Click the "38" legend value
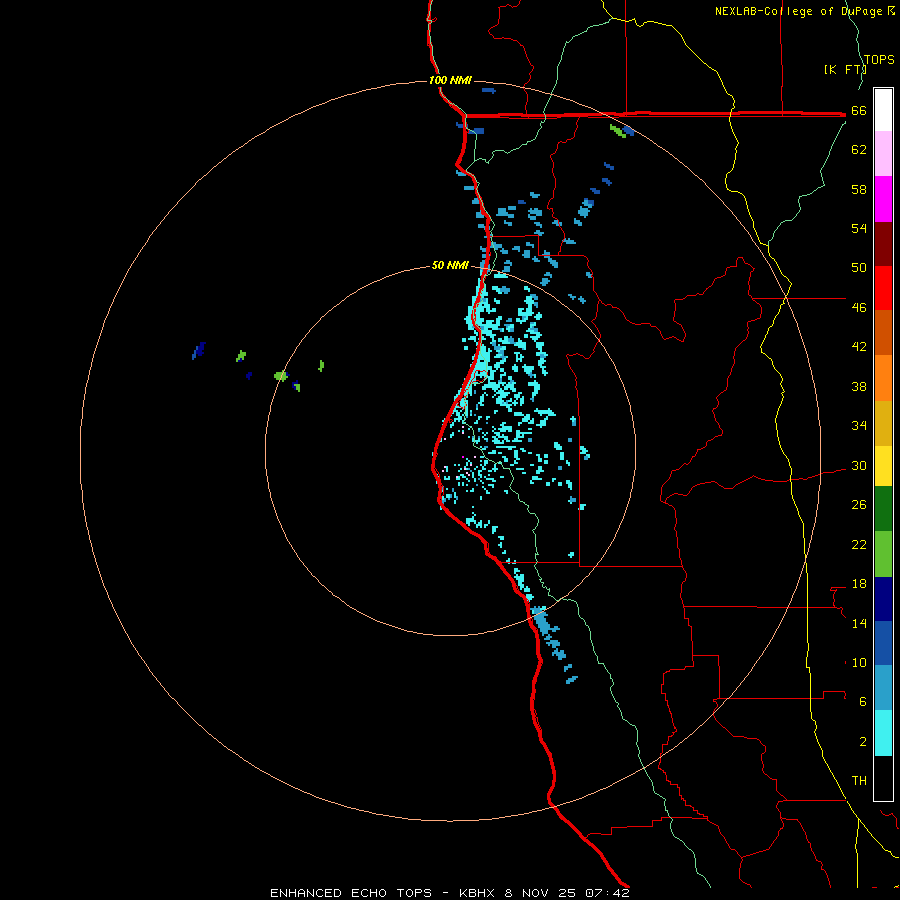This screenshot has width=900, height=900. tap(859, 386)
